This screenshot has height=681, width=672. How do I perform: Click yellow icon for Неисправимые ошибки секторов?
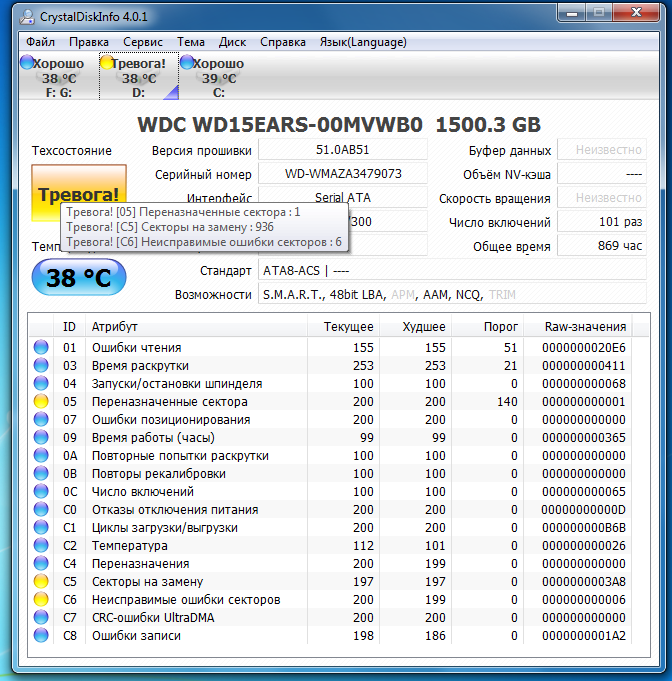click(41, 599)
